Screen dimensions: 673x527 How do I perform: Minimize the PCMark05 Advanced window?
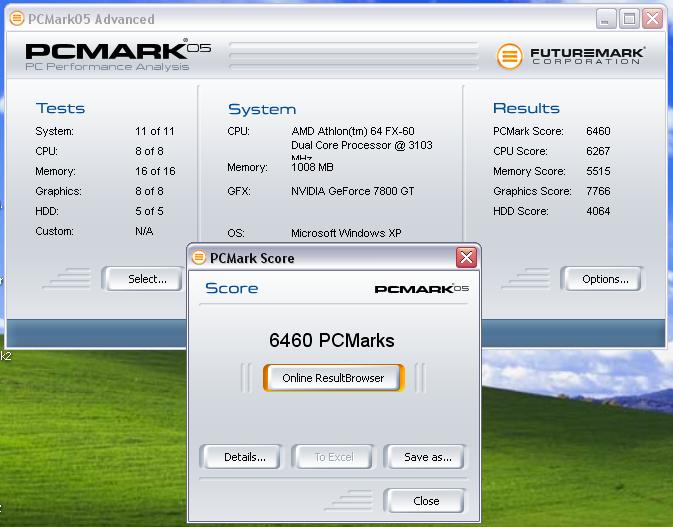tap(606, 19)
